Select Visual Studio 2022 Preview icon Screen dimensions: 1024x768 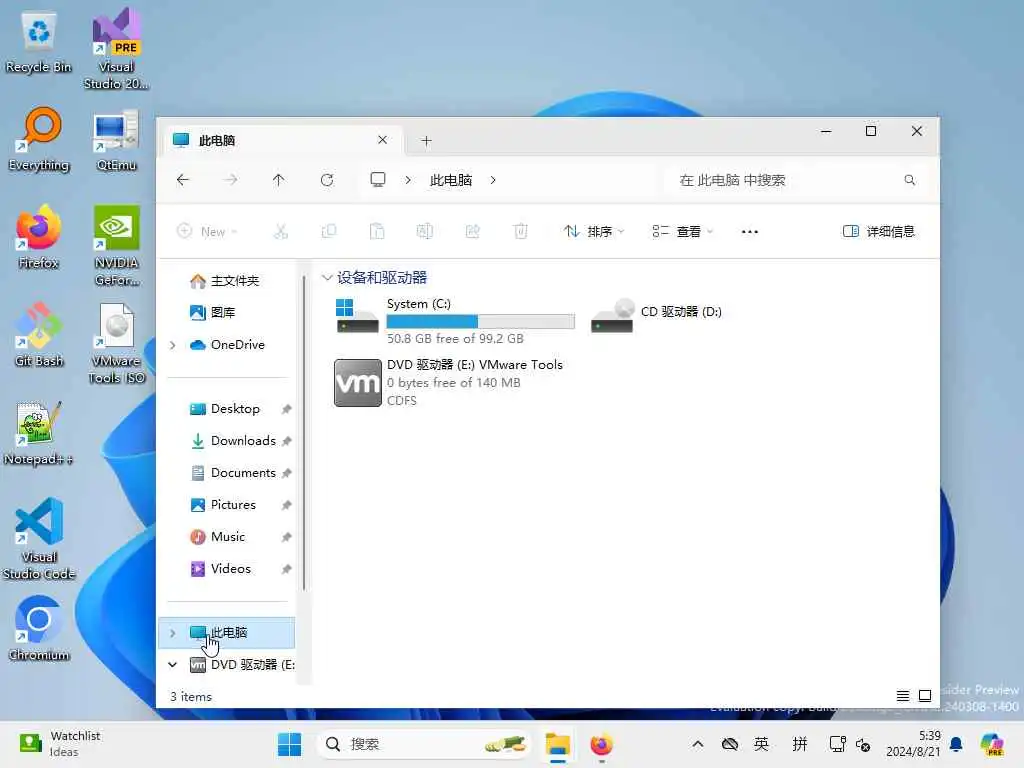(116, 50)
